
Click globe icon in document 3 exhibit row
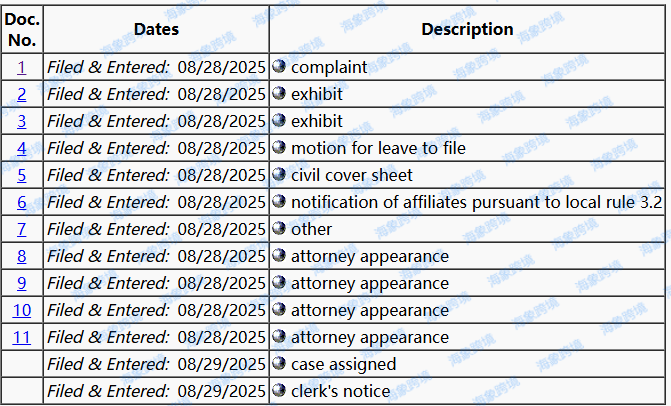coord(279,121)
